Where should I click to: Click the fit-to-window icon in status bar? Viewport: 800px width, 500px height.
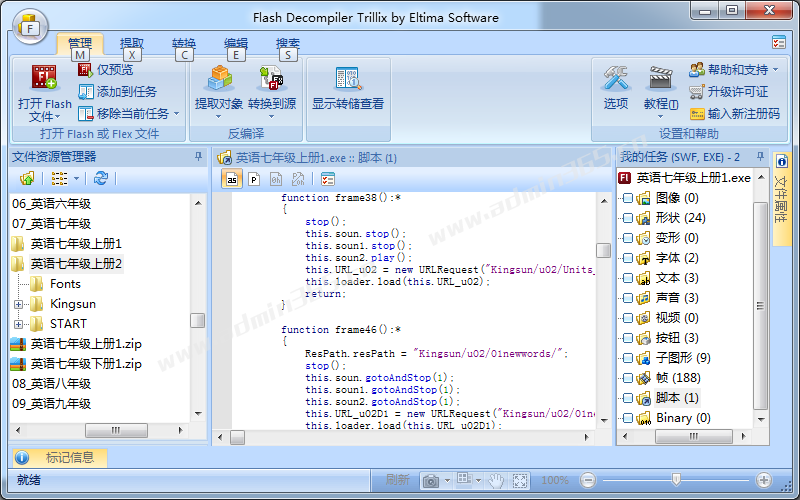(520, 481)
